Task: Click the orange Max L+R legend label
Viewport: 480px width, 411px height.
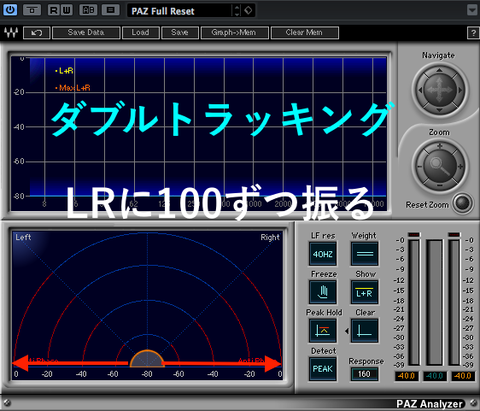Action: click(x=73, y=88)
